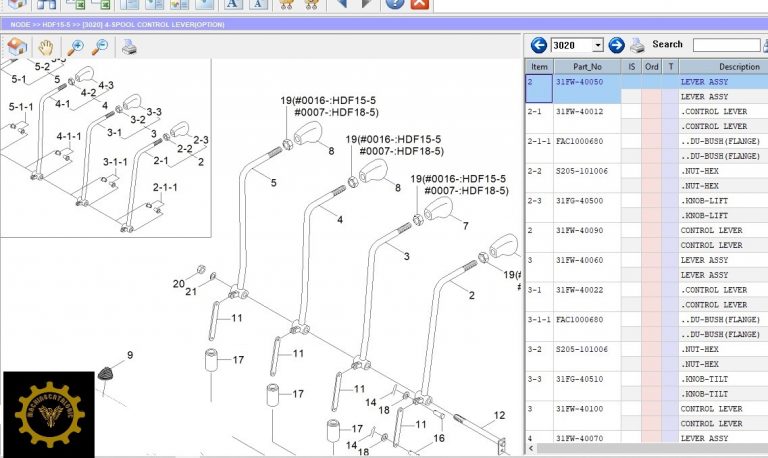Image resolution: width=768 pixels, height=458 pixels.
Task: Sort by the Part_No column header
Action: click(x=588, y=66)
